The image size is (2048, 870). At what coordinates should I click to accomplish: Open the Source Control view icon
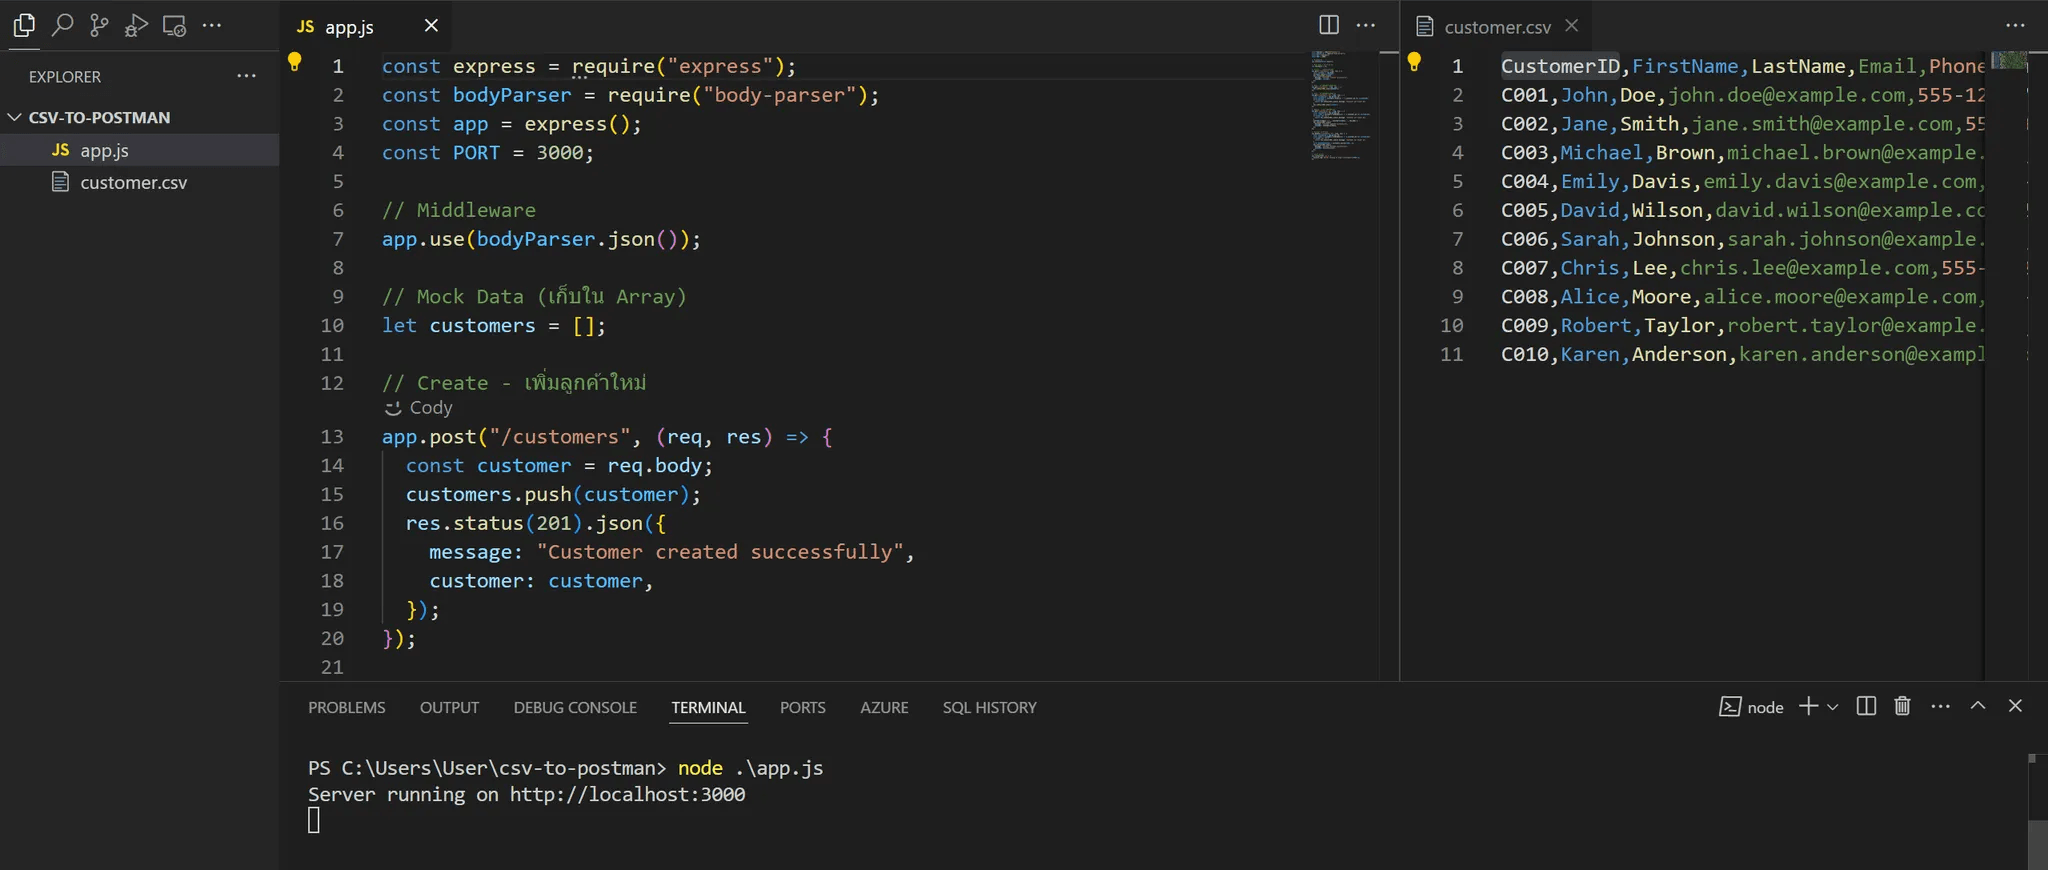[x=99, y=25]
